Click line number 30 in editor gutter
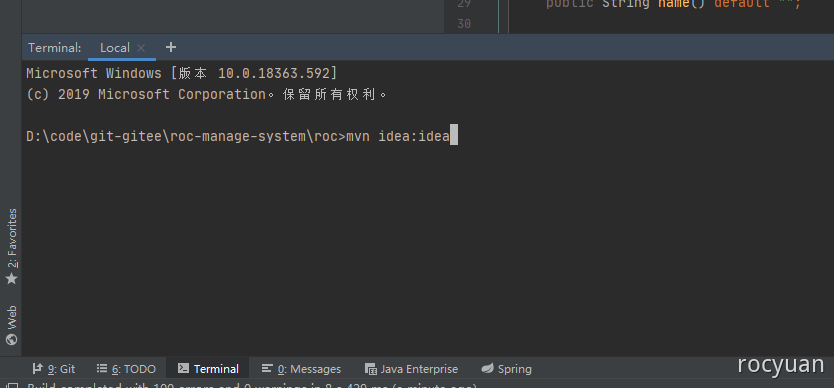This screenshot has height=388, width=834. (x=464, y=24)
